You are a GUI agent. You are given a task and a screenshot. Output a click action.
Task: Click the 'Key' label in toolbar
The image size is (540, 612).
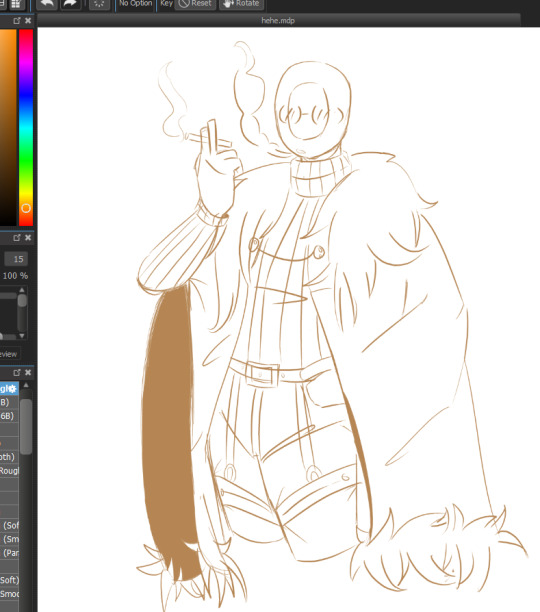coord(166,3)
